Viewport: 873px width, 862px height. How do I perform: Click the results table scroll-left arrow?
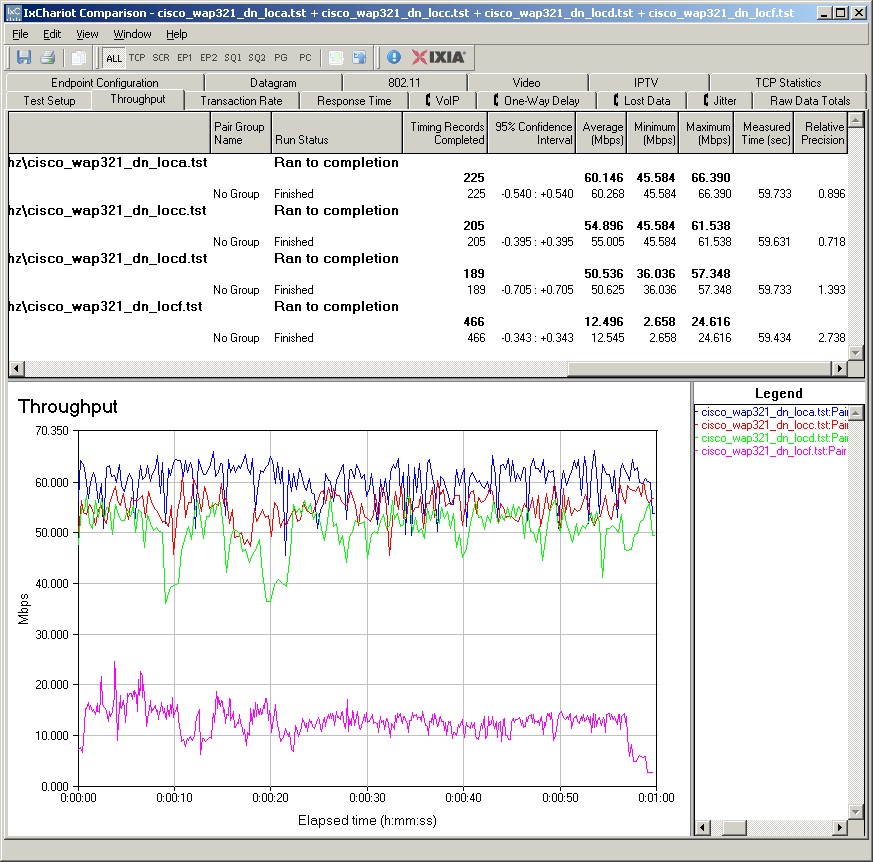16,368
